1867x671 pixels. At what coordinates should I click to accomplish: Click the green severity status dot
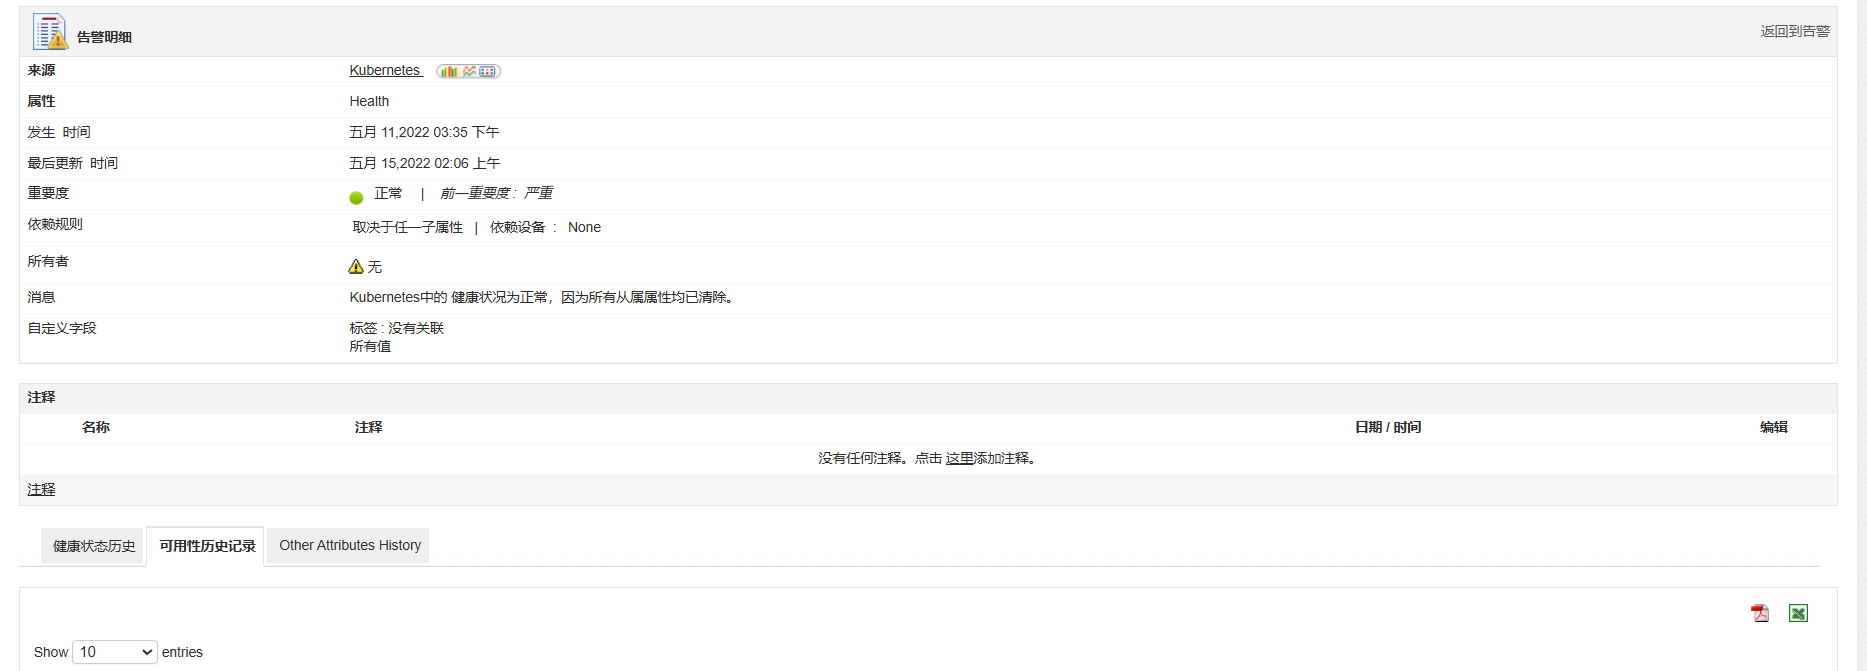356,197
